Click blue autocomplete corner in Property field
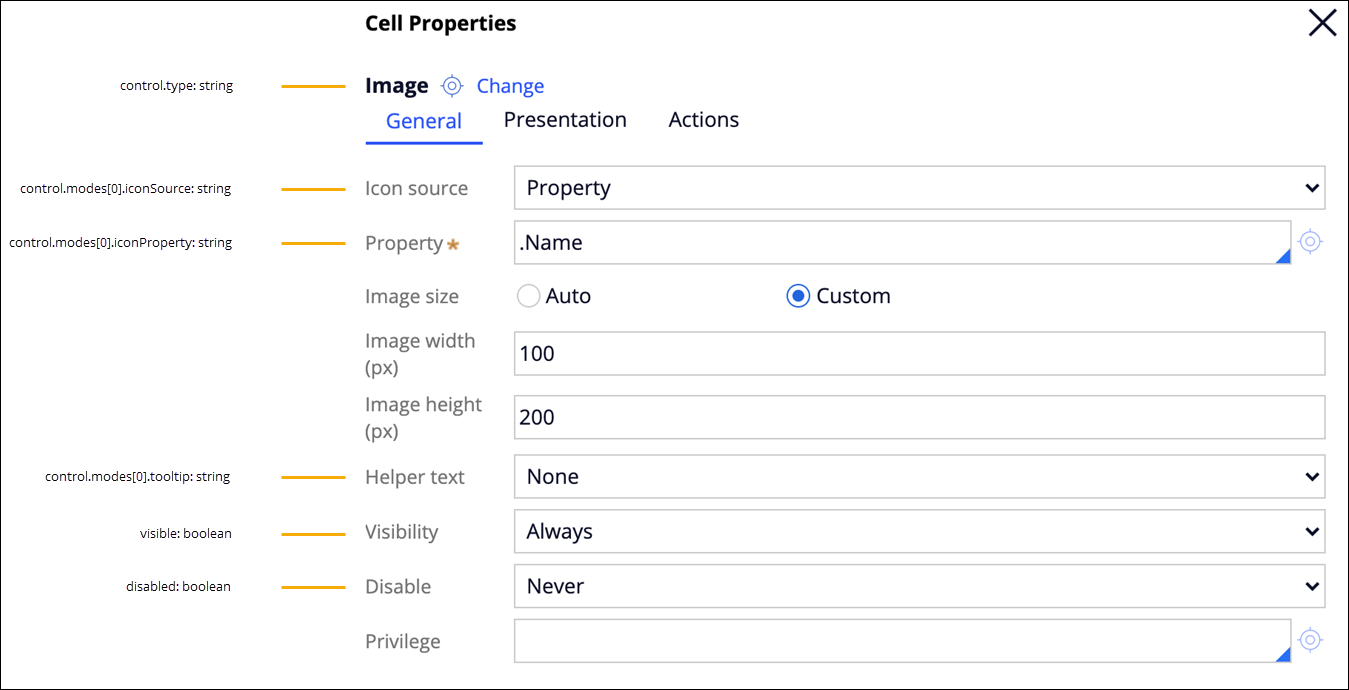The width and height of the screenshot is (1349, 690). click(x=1283, y=257)
